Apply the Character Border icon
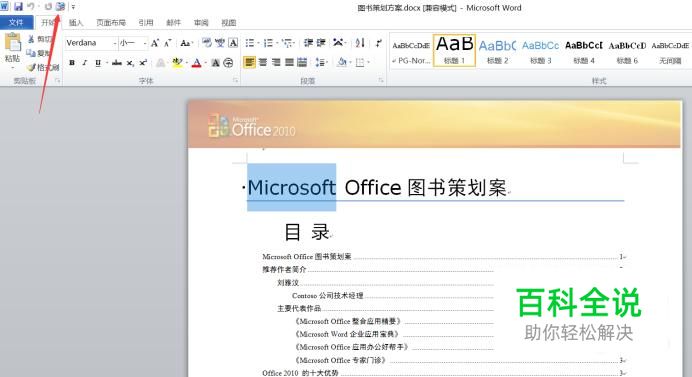Screen dimensions: 692x377 tap(233, 43)
